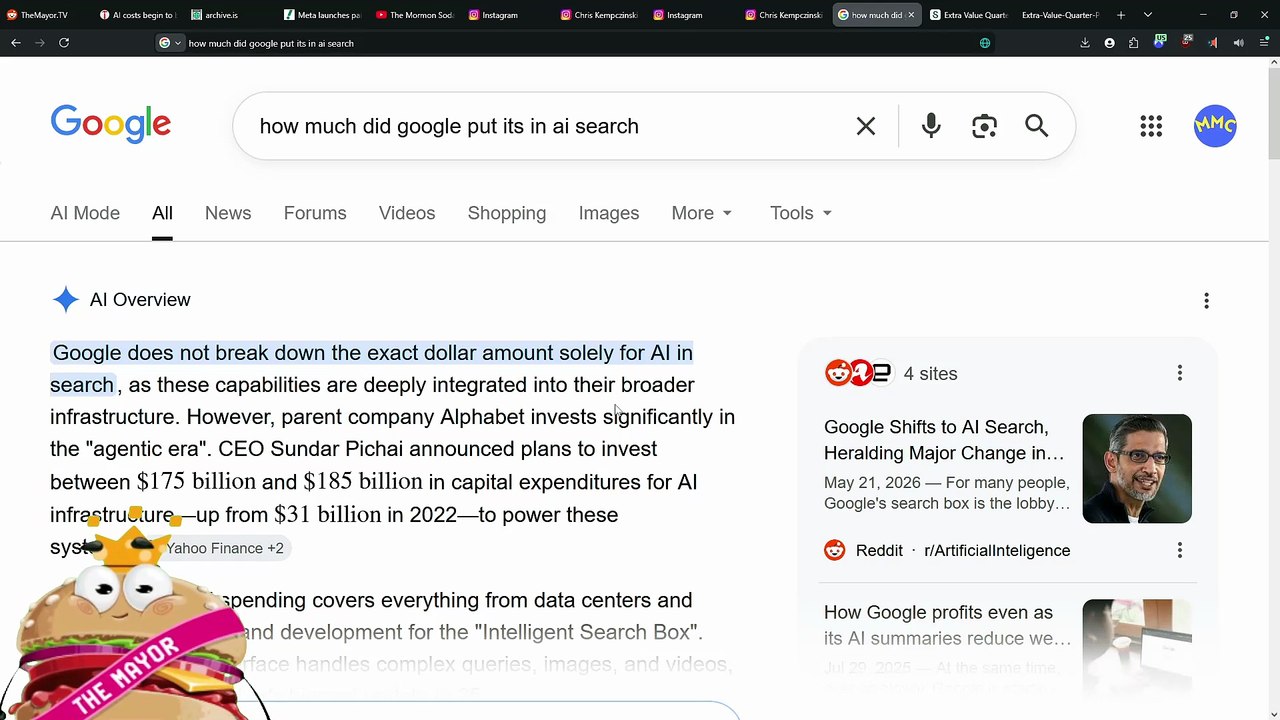Open the Google logo homepage link

(111, 125)
